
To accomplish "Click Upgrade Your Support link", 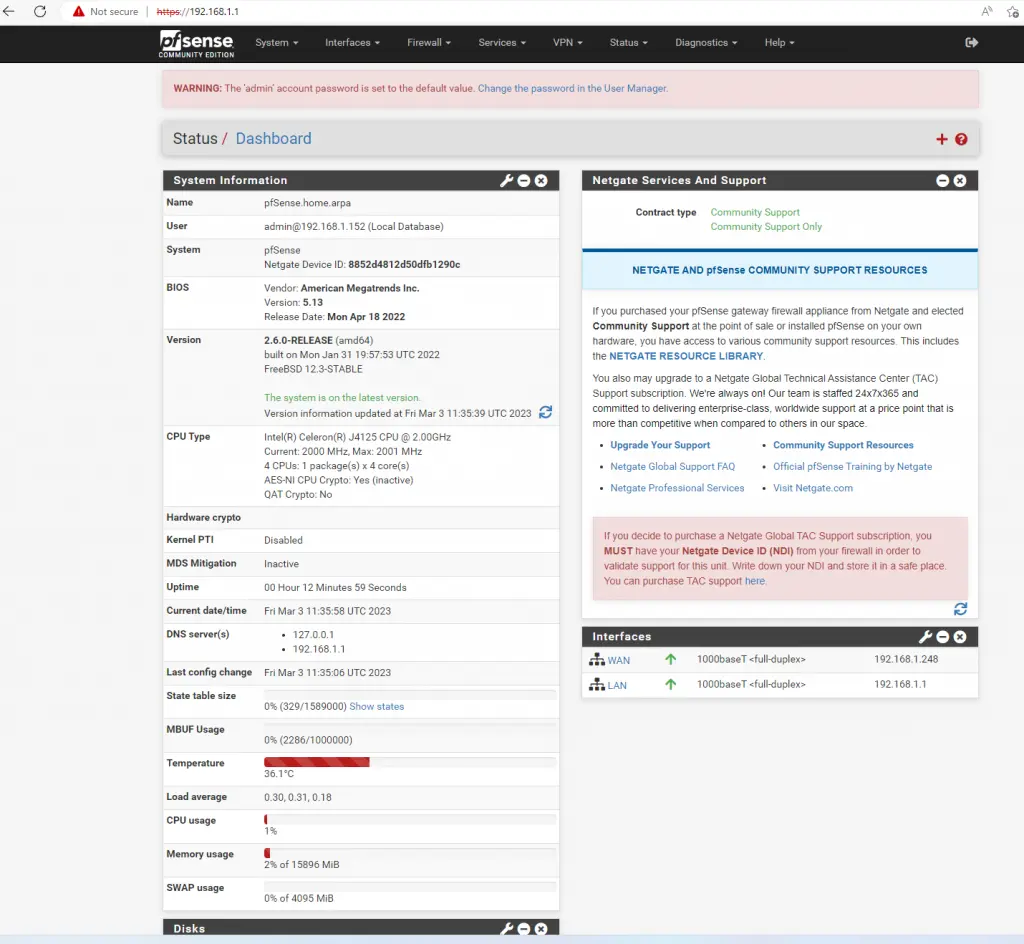I will pos(660,445).
